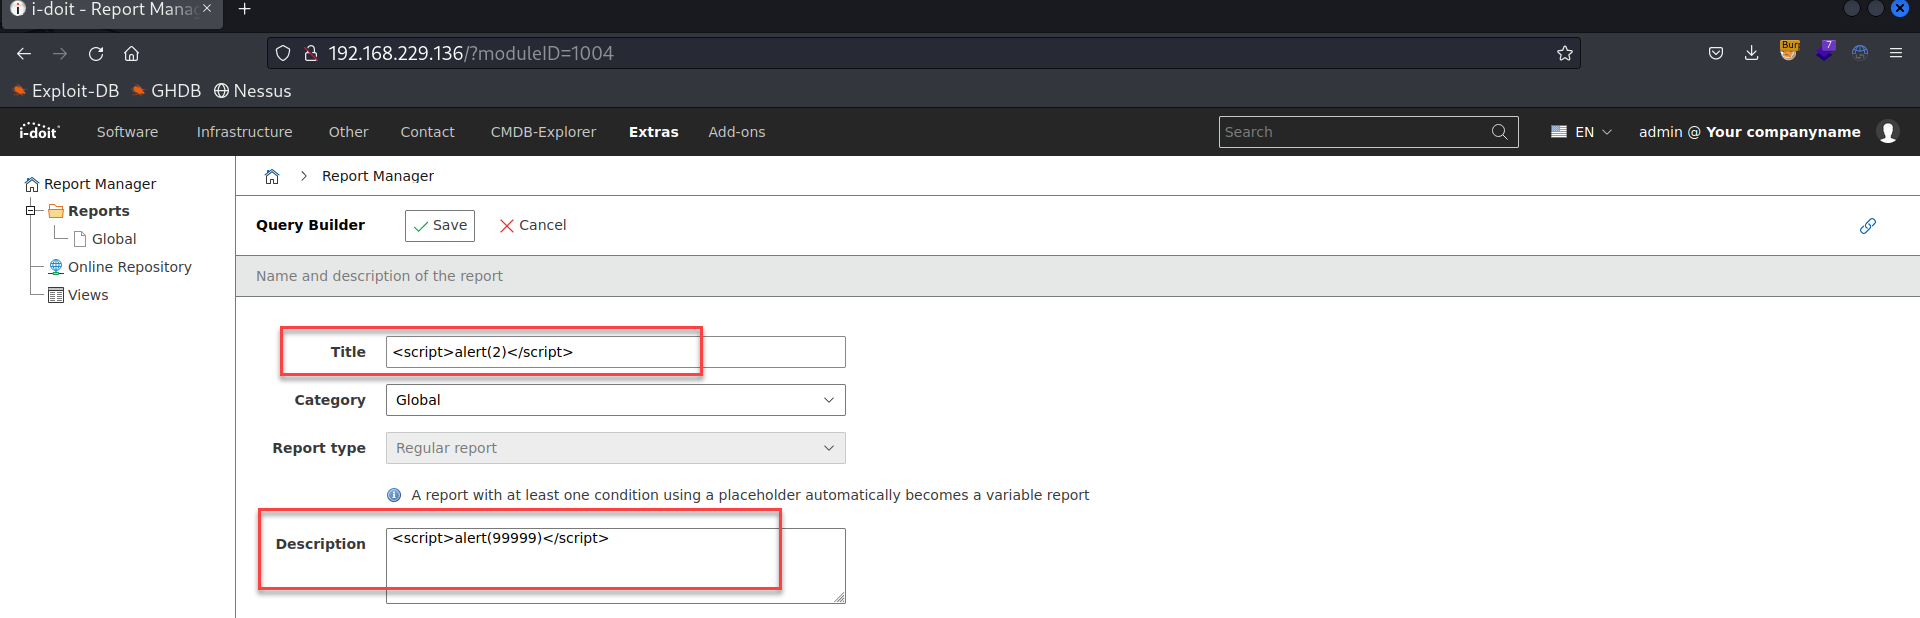Open the Software menu
Viewport: 1920px width, 618px height.
pos(127,132)
